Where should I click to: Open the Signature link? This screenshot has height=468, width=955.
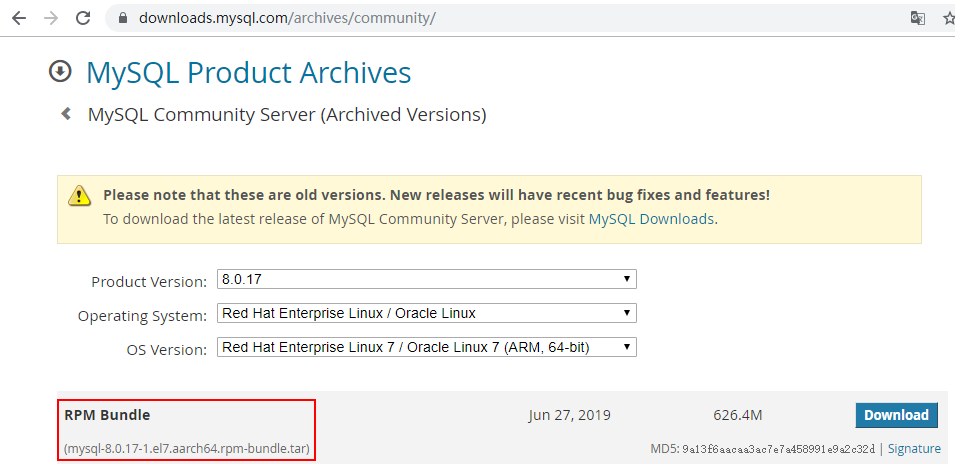click(914, 449)
